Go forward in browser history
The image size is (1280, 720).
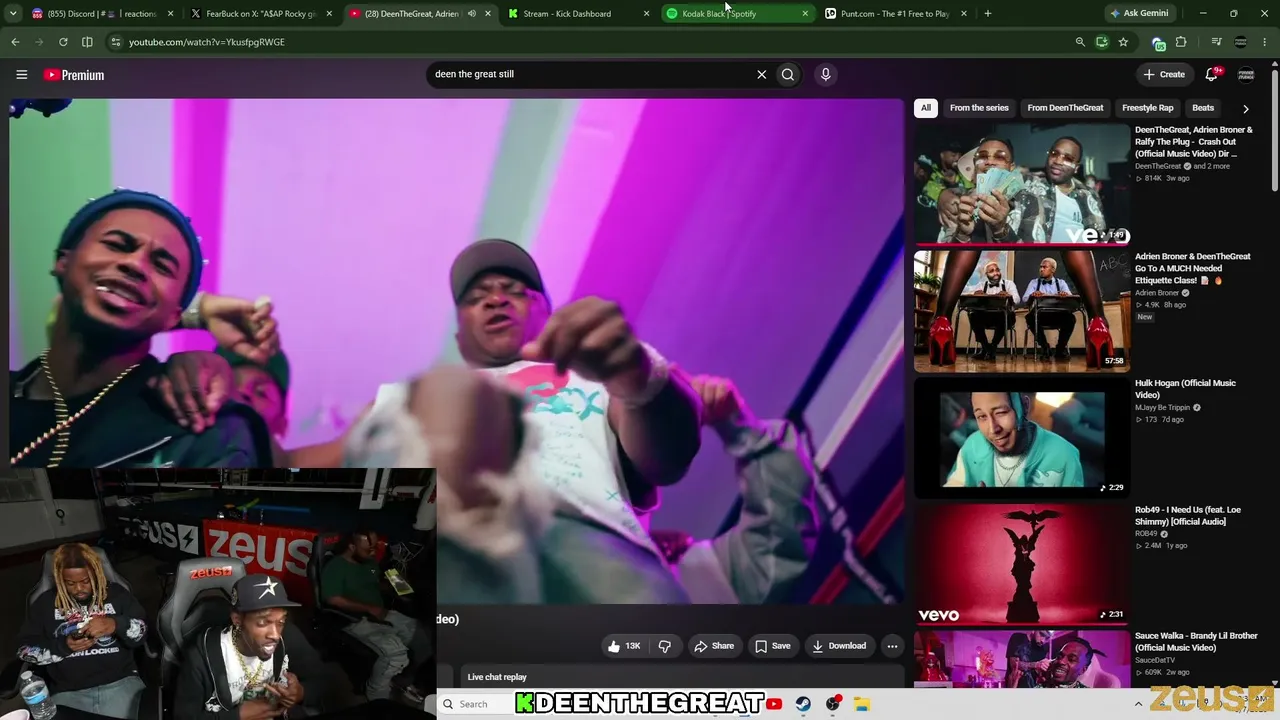tap(39, 42)
